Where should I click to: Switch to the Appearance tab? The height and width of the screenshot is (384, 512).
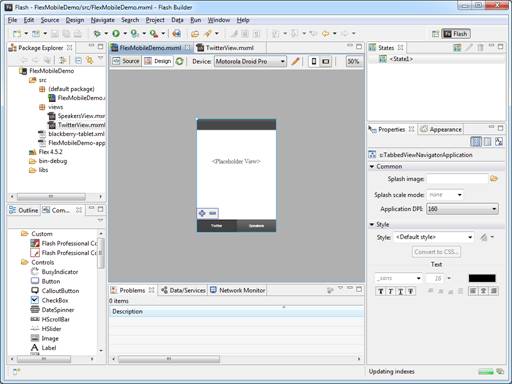[x=441, y=129]
